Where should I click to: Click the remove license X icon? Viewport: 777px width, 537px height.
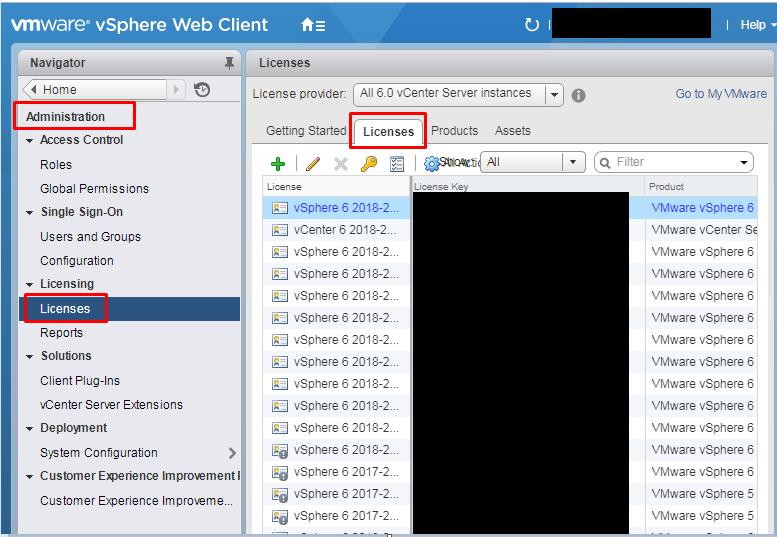tap(341, 163)
